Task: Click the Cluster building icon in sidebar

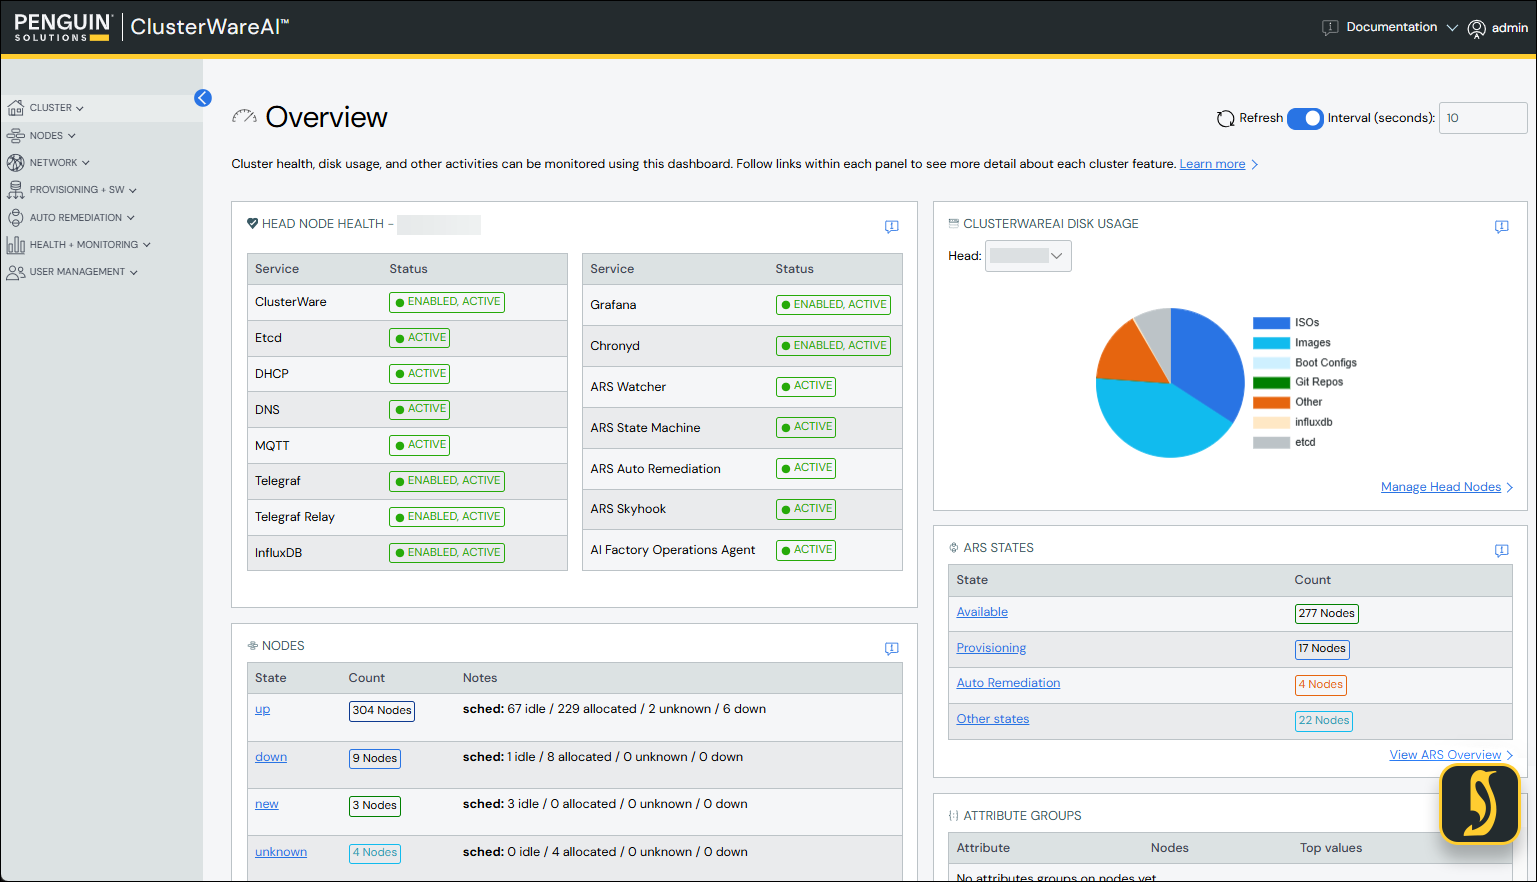Action: tap(15, 108)
